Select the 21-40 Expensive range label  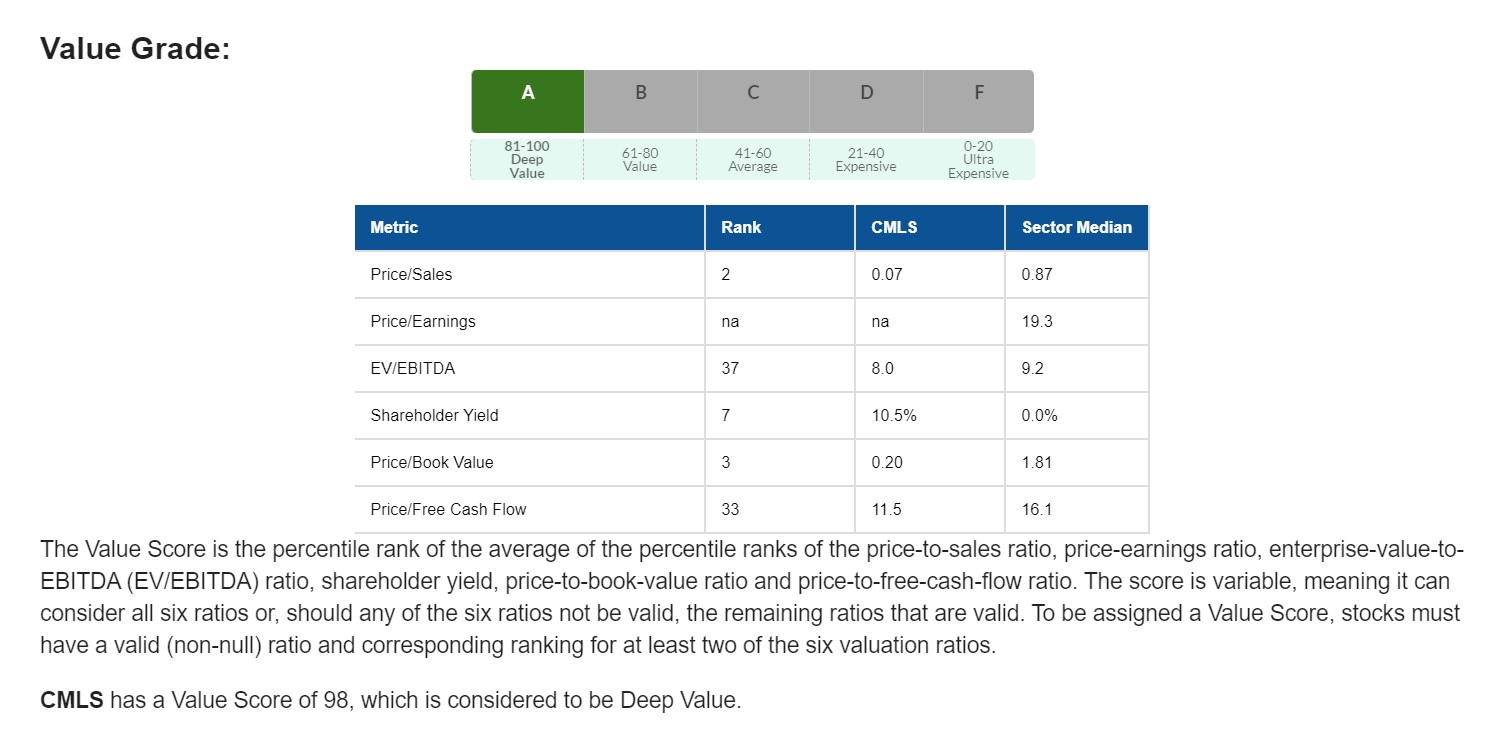click(x=866, y=160)
